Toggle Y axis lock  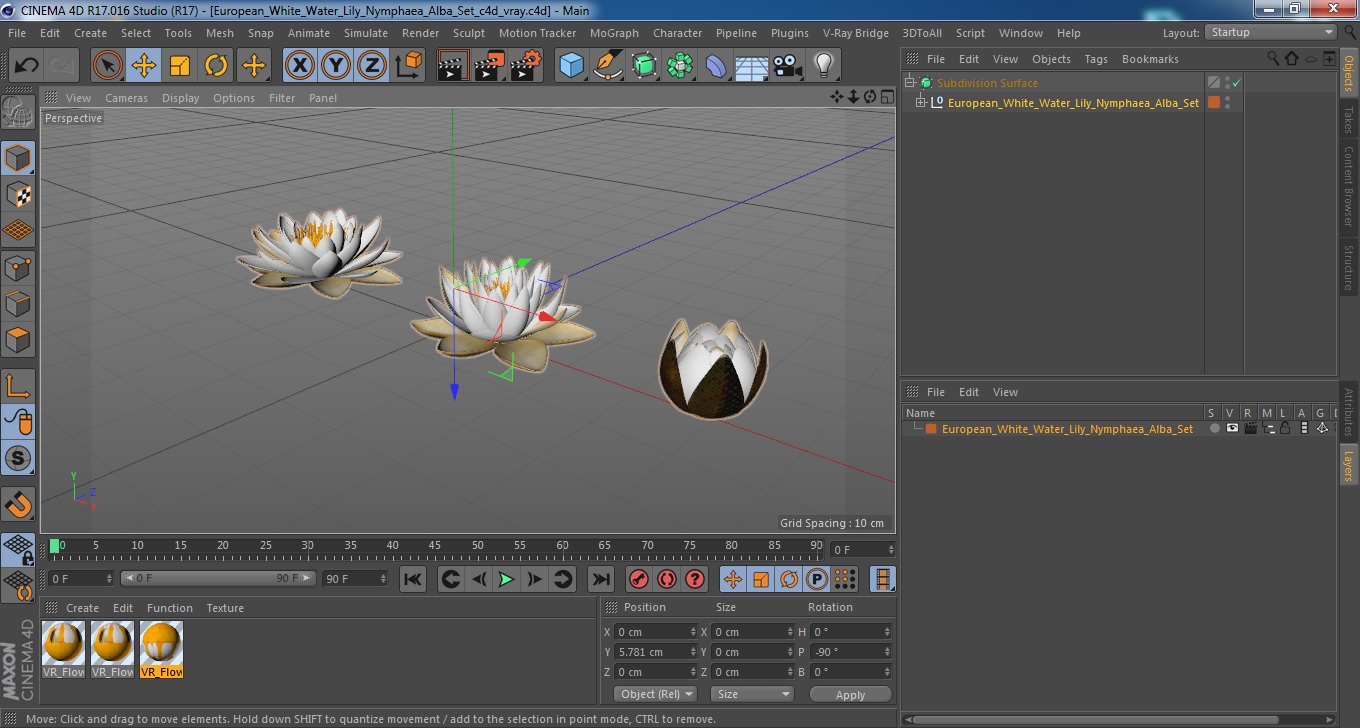(336, 66)
